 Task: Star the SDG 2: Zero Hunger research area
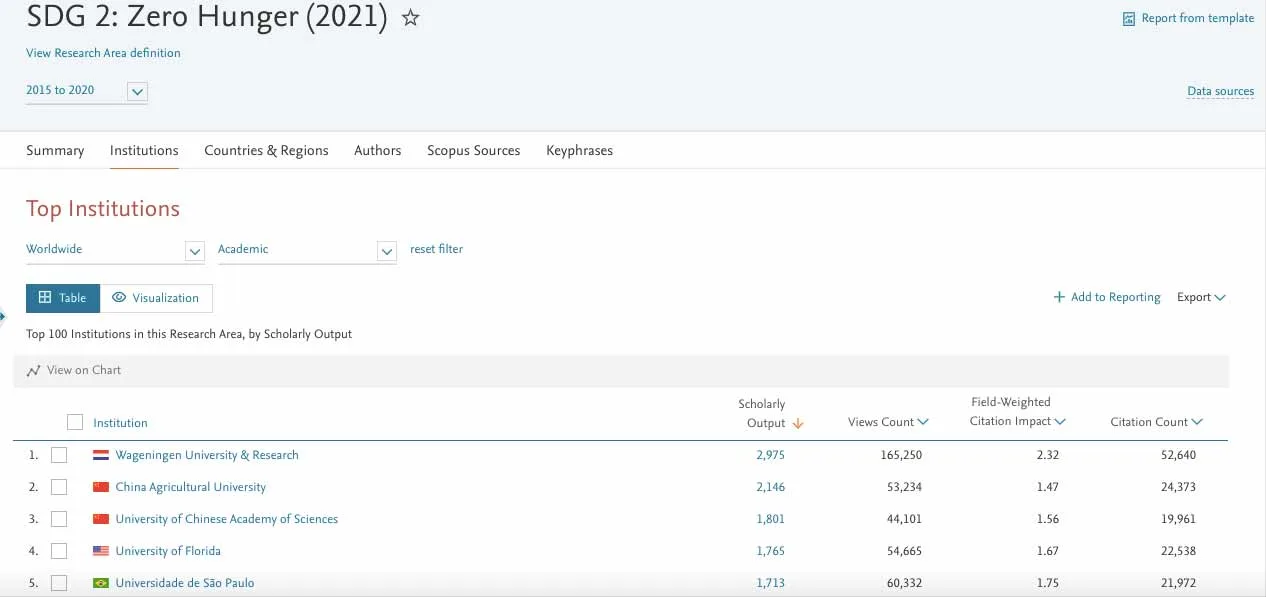click(410, 18)
